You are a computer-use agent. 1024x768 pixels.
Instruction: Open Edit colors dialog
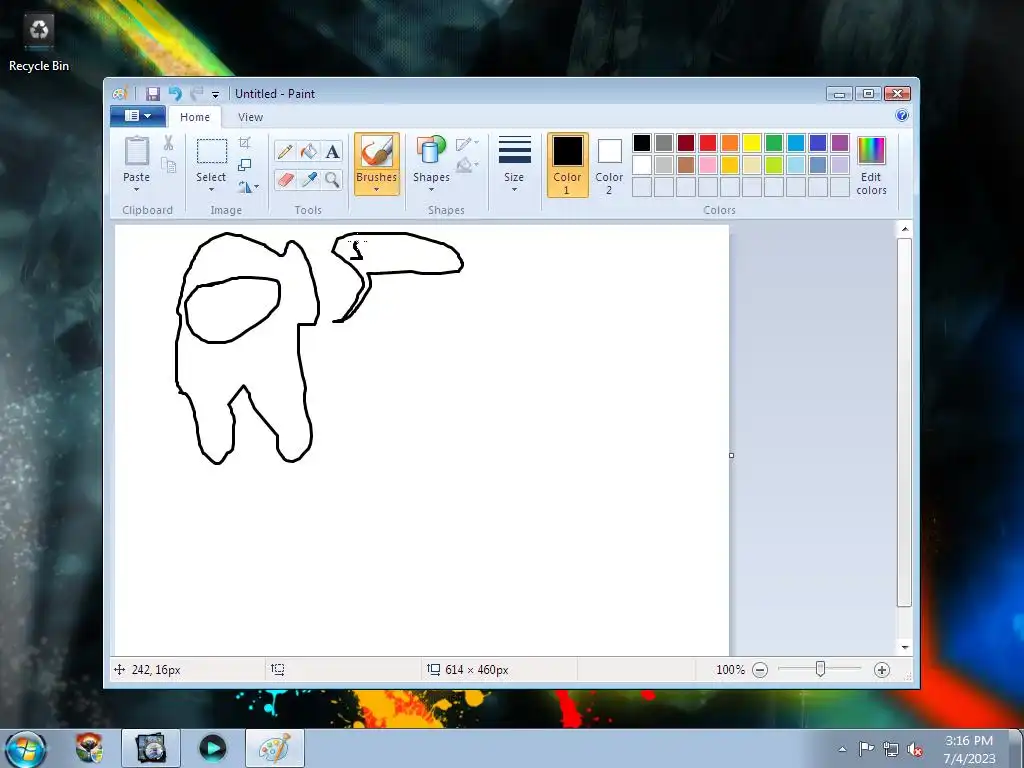[871, 166]
